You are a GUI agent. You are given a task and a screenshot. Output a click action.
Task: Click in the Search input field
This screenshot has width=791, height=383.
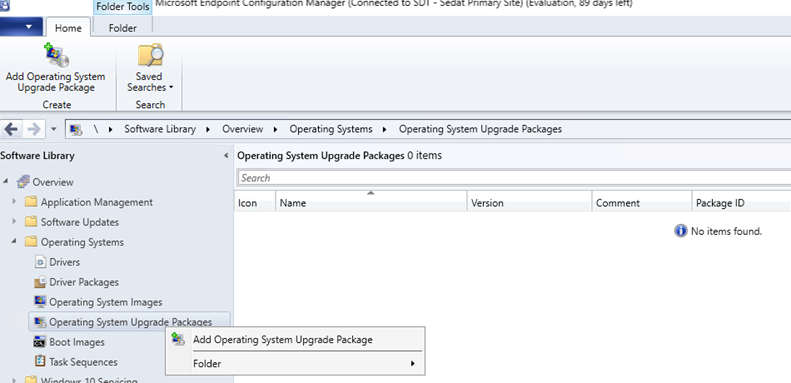pyautogui.click(x=514, y=178)
